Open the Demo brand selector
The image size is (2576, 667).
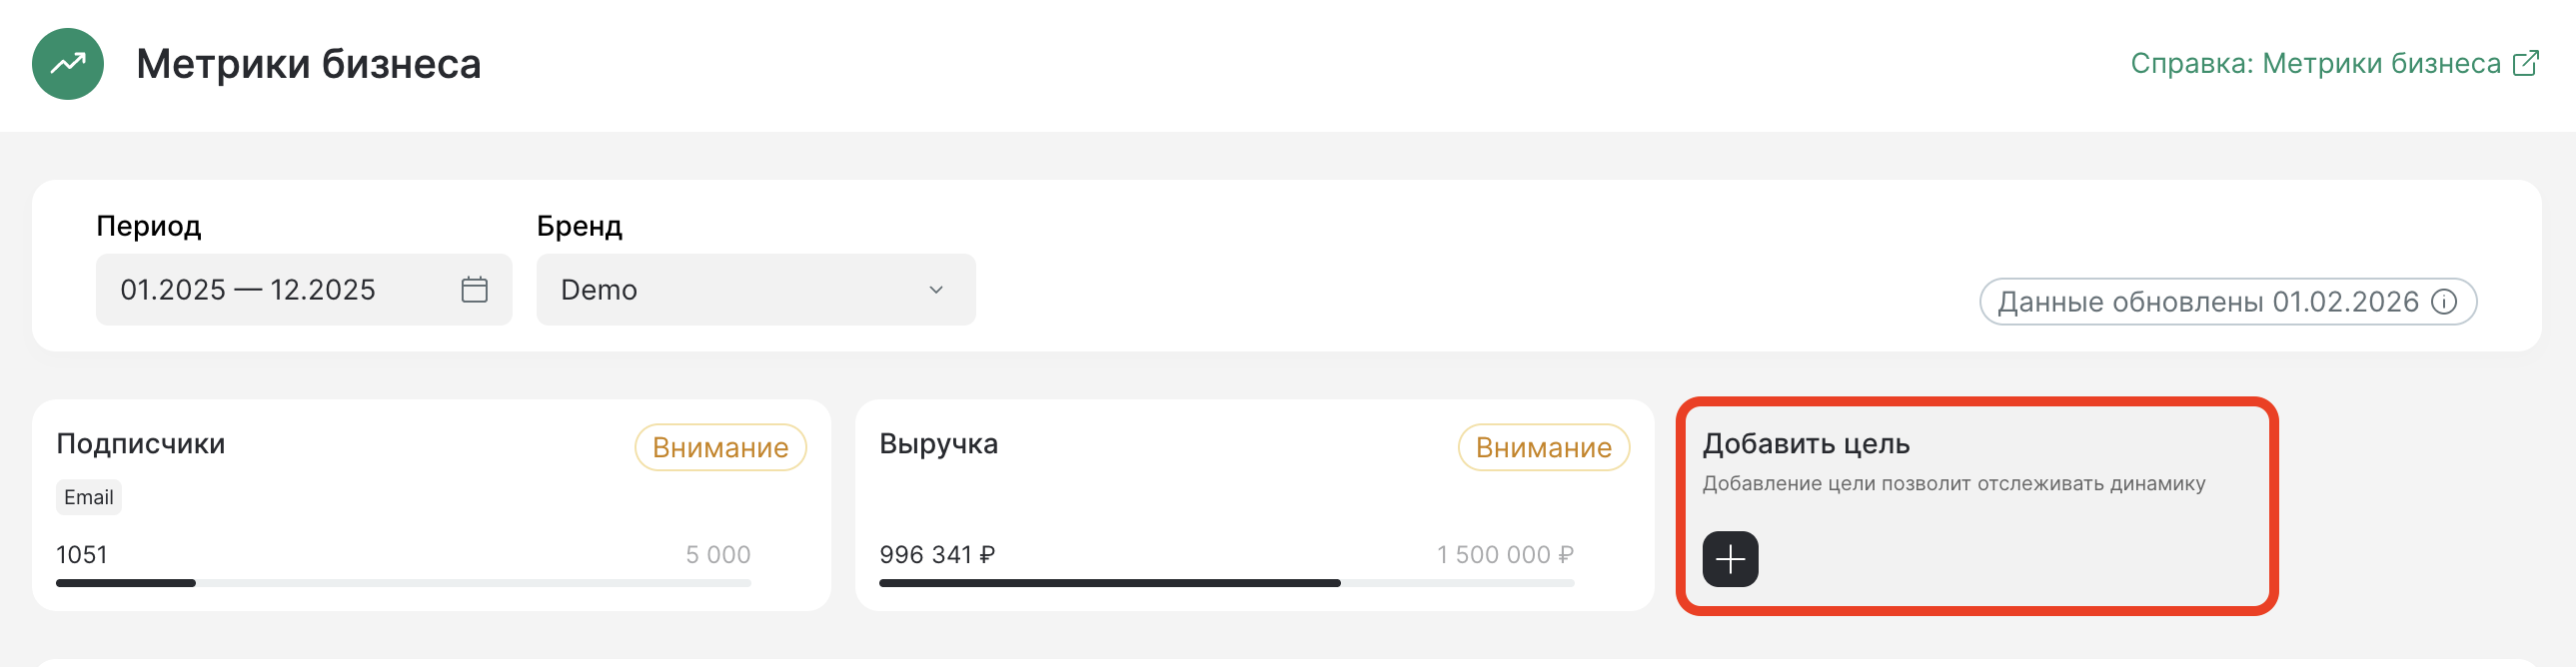(740, 290)
